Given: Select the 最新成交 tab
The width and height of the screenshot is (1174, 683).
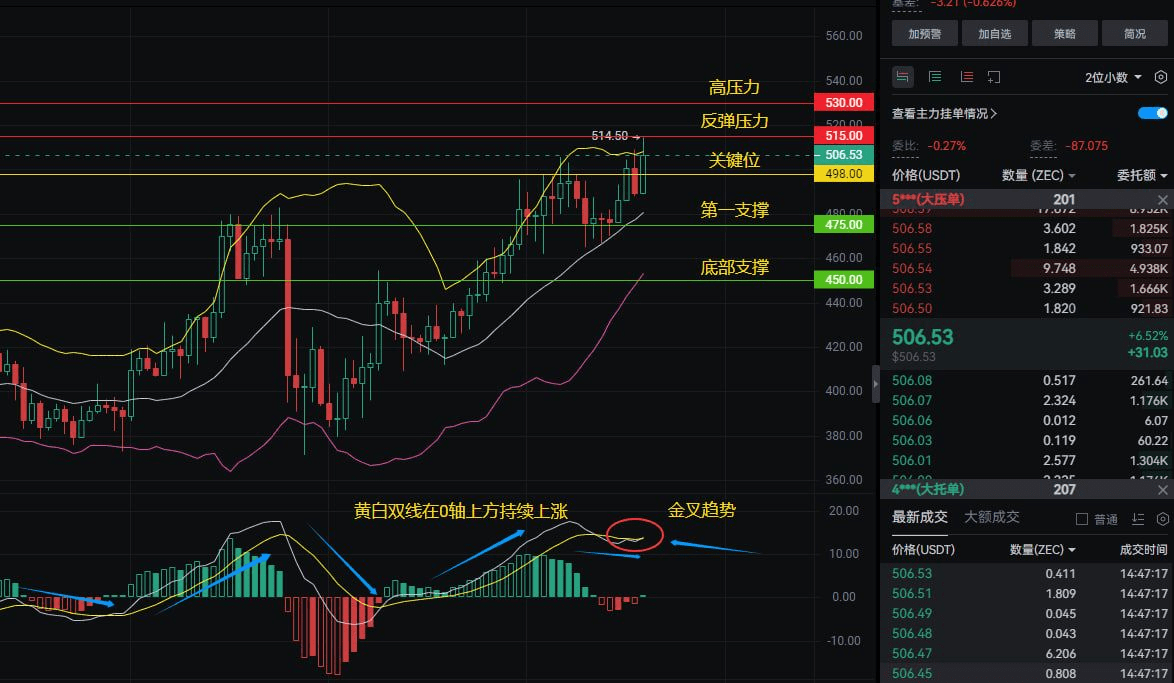Looking at the screenshot, I should click(x=919, y=517).
